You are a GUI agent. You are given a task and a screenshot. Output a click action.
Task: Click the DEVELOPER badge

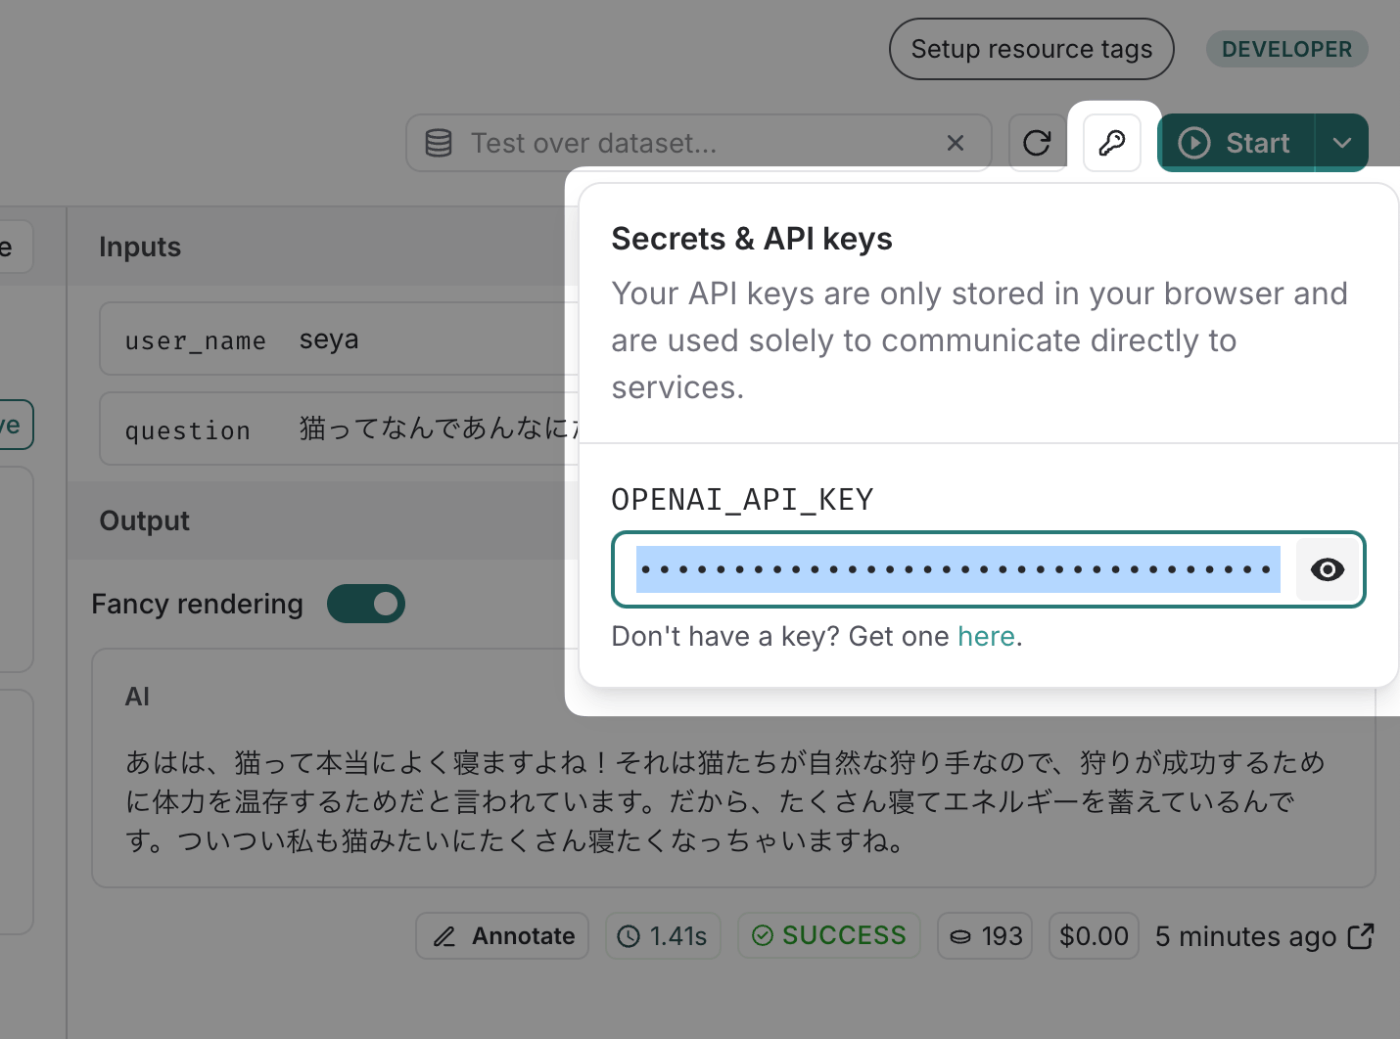[1286, 49]
